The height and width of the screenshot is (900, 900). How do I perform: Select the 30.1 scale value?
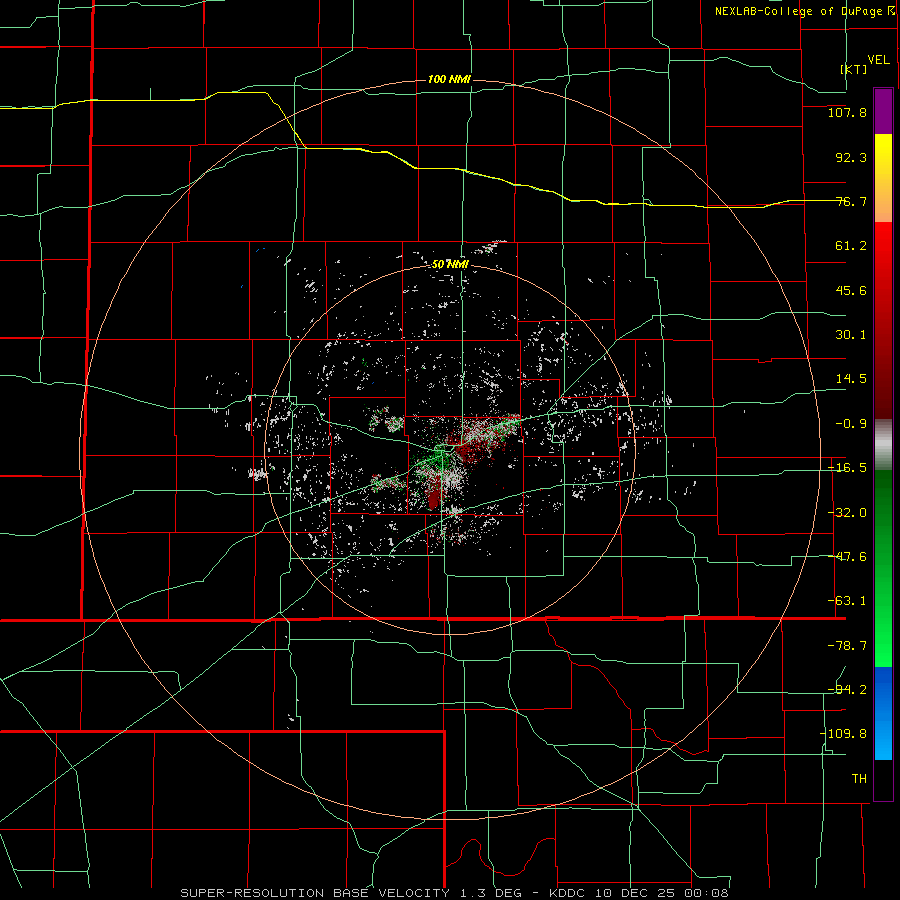[x=851, y=335]
